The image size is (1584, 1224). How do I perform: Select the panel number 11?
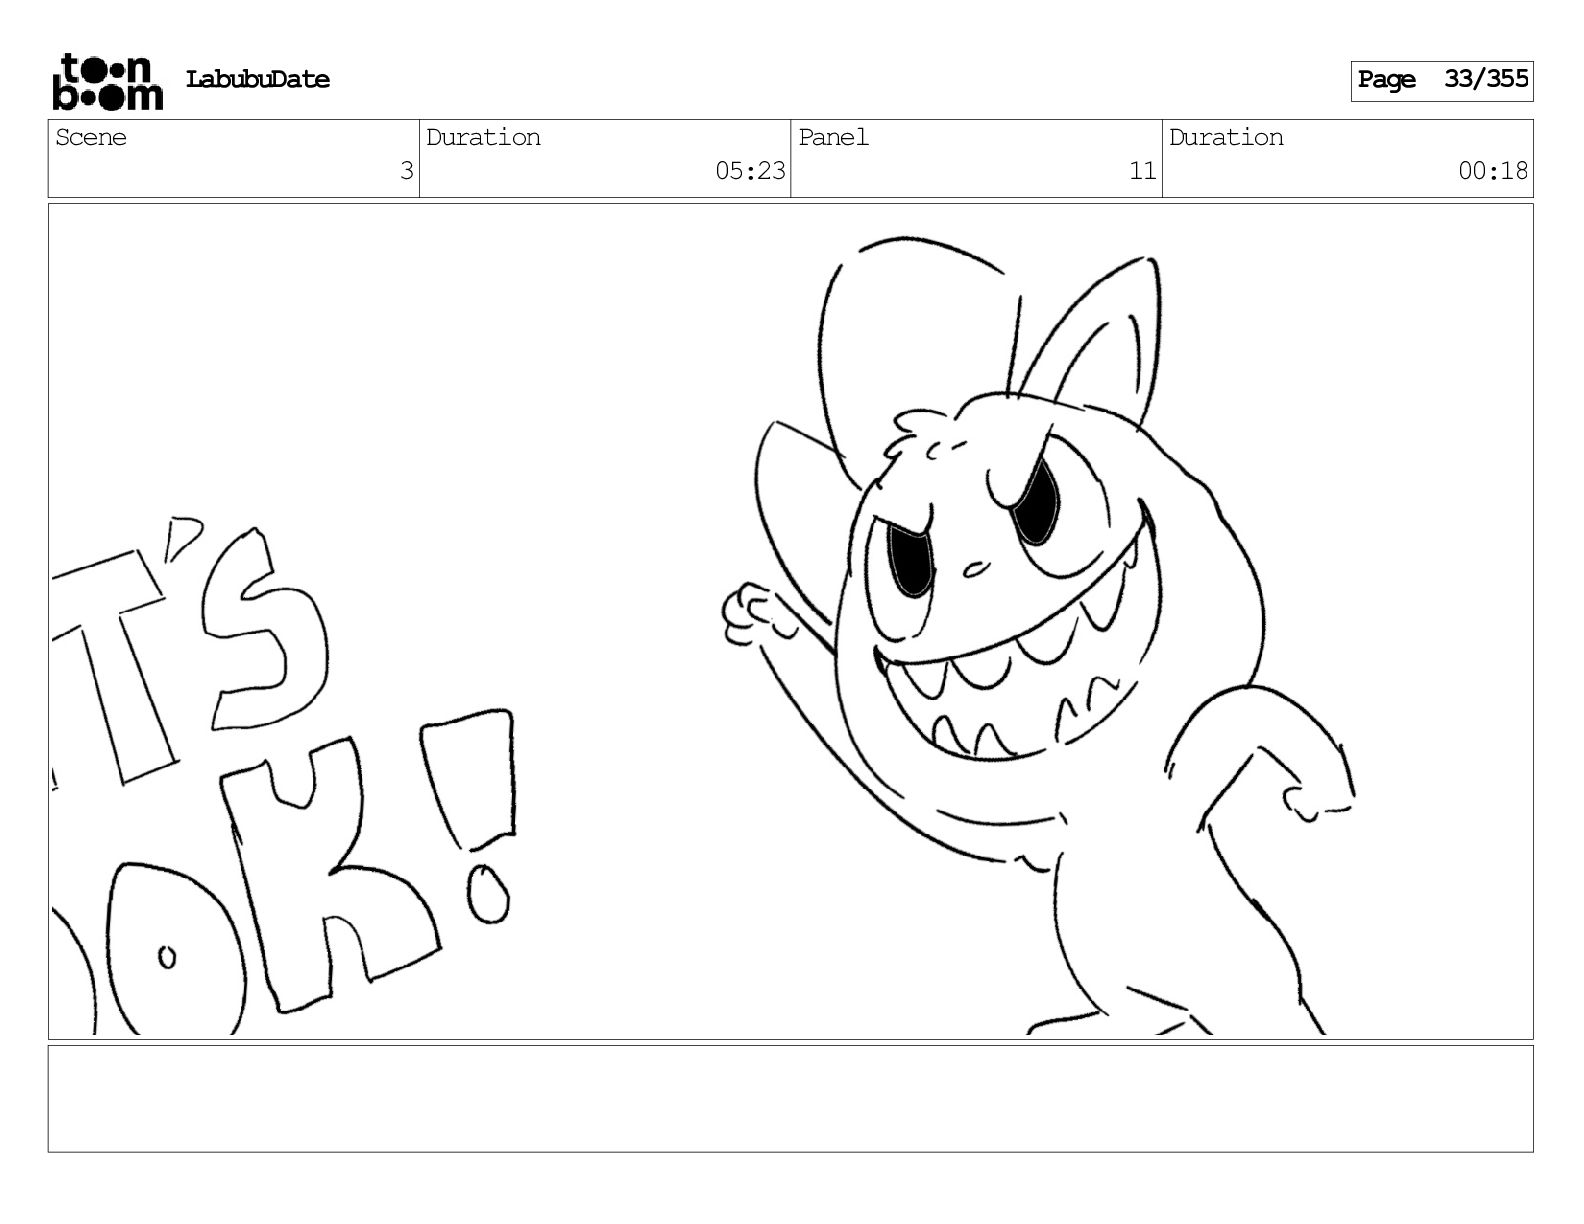tap(1143, 171)
